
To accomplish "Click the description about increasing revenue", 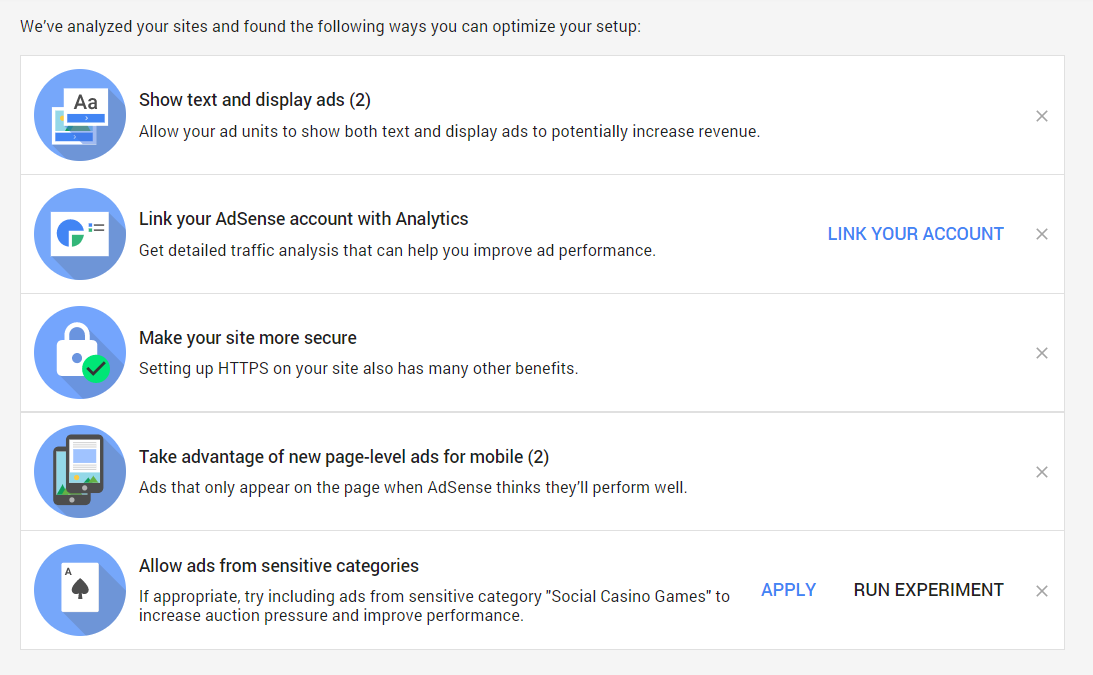I will point(449,132).
